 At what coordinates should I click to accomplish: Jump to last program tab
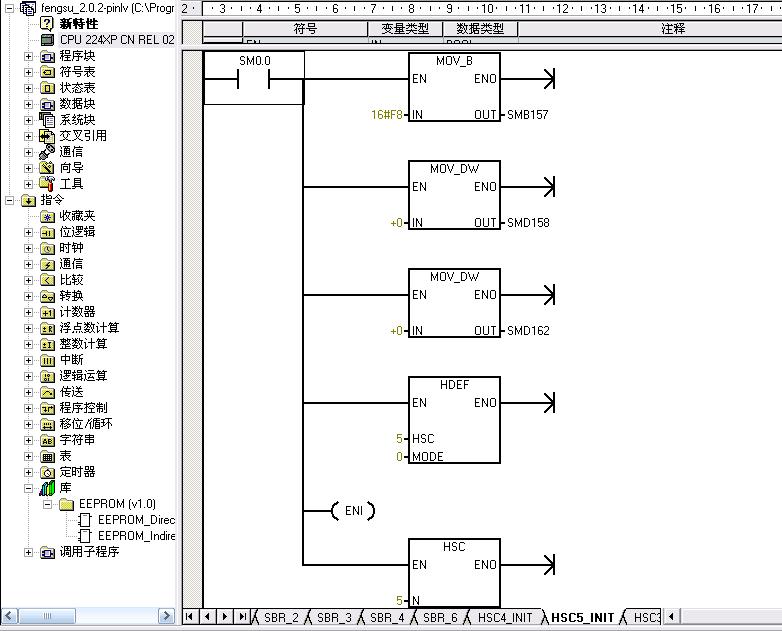tap(242, 617)
